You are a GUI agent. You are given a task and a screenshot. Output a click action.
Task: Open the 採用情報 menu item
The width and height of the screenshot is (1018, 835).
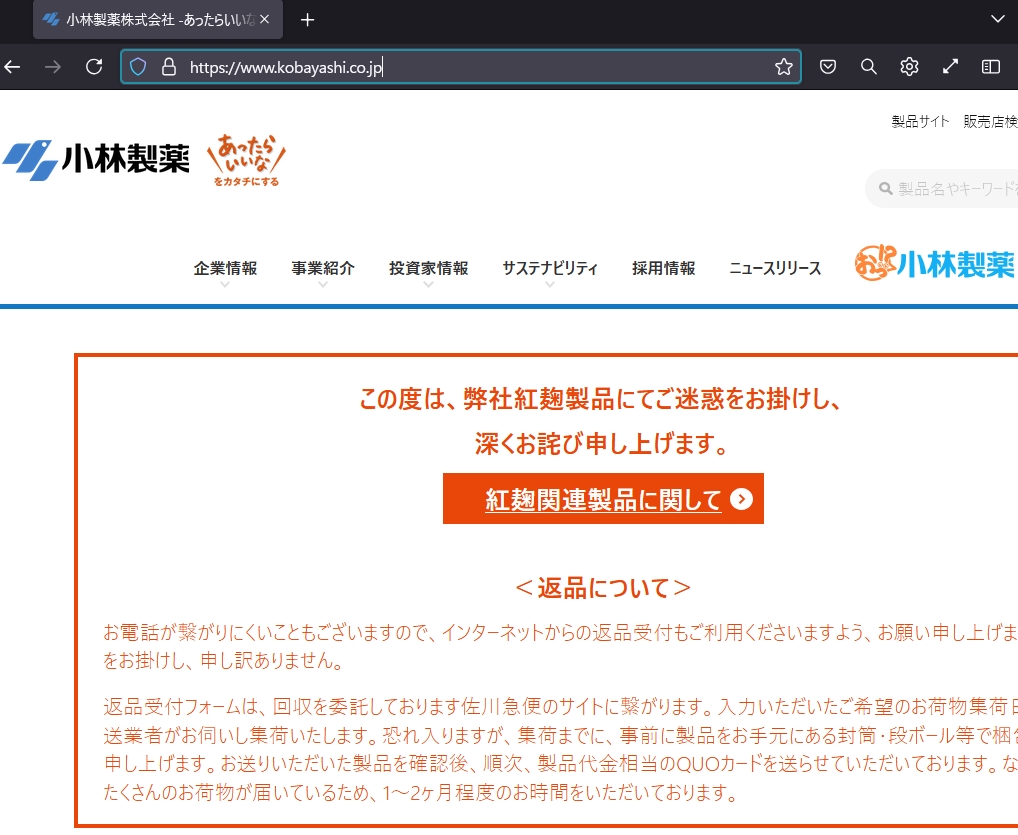[x=664, y=268]
